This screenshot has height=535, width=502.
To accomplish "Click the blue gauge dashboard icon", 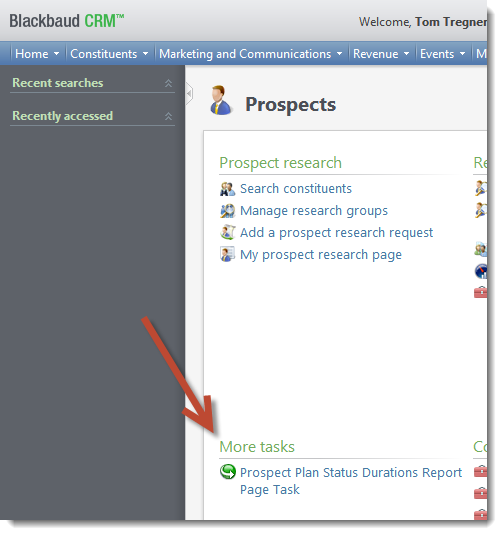I will (481, 272).
